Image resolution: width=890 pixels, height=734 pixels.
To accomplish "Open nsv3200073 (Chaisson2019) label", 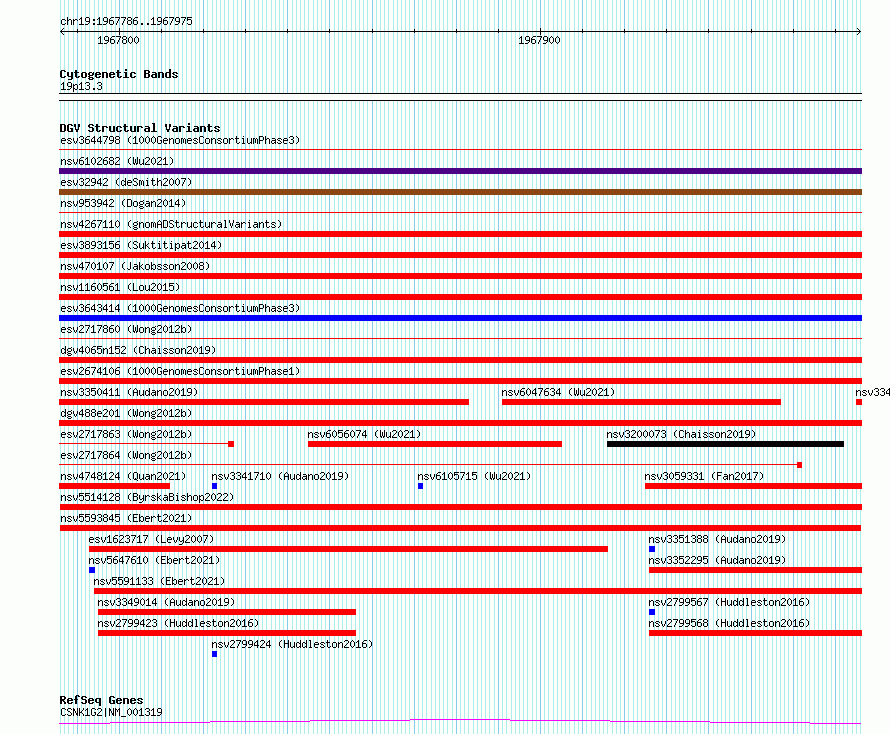I will [x=681, y=434].
